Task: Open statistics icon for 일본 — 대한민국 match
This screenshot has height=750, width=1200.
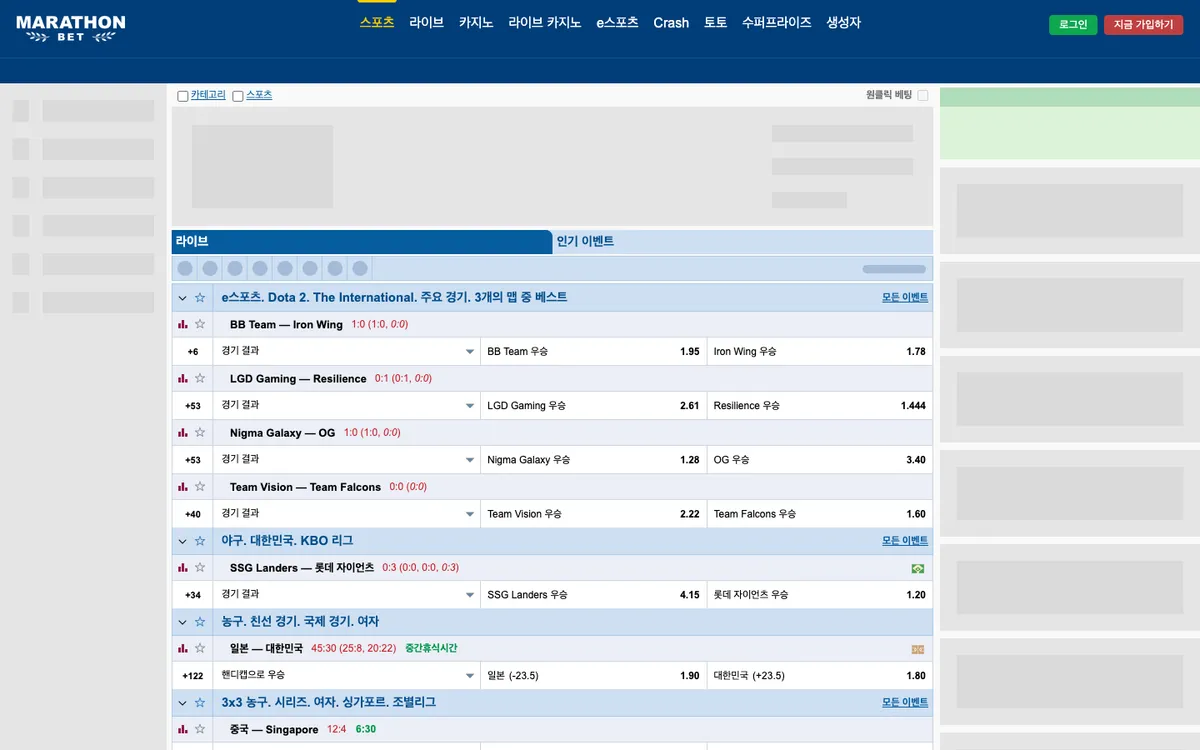Action: (183, 648)
